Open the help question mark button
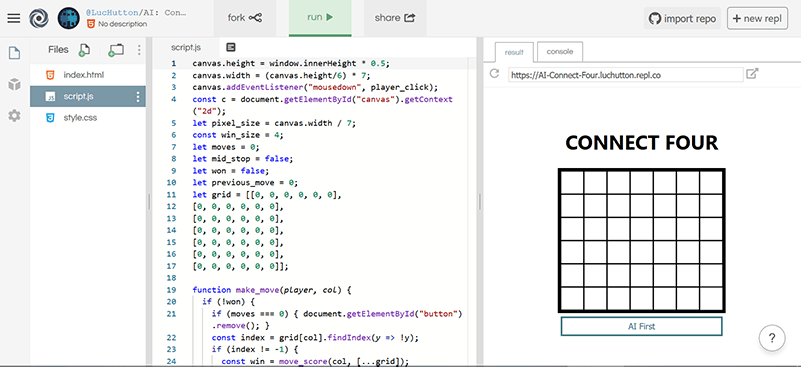 point(772,338)
